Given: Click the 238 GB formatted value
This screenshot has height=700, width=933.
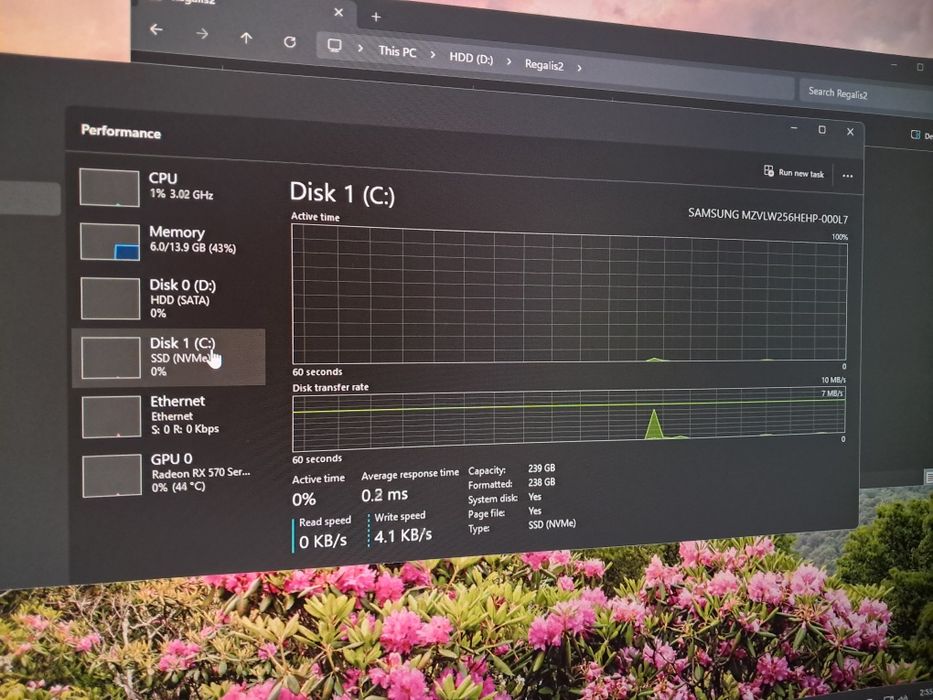Looking at the screenshot, I should click(541, 482).
